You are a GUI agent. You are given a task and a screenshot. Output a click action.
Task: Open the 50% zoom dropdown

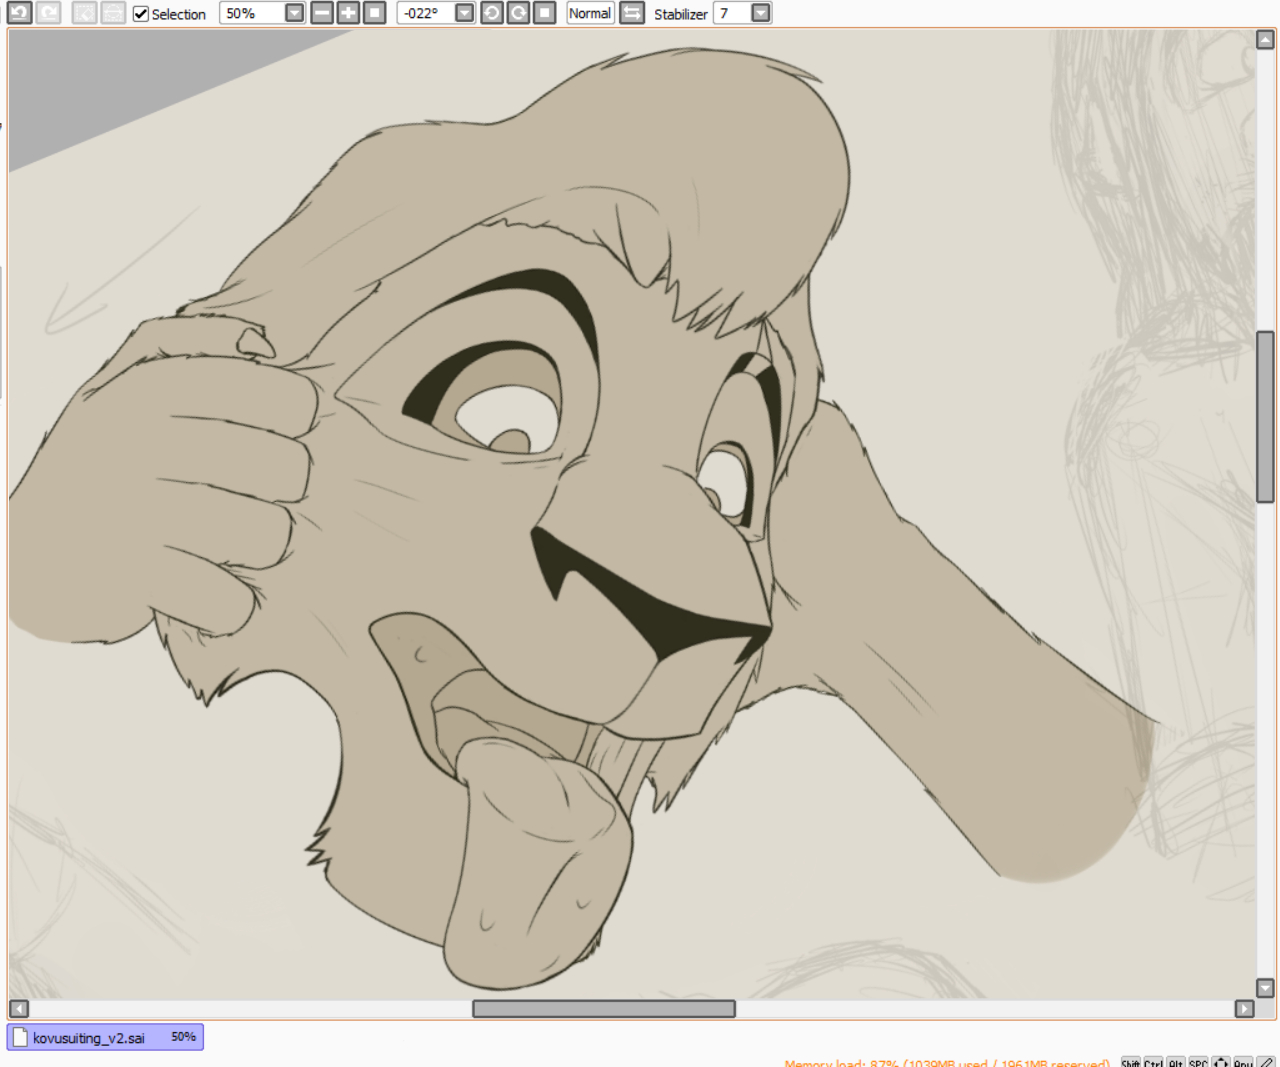point(294,13)
